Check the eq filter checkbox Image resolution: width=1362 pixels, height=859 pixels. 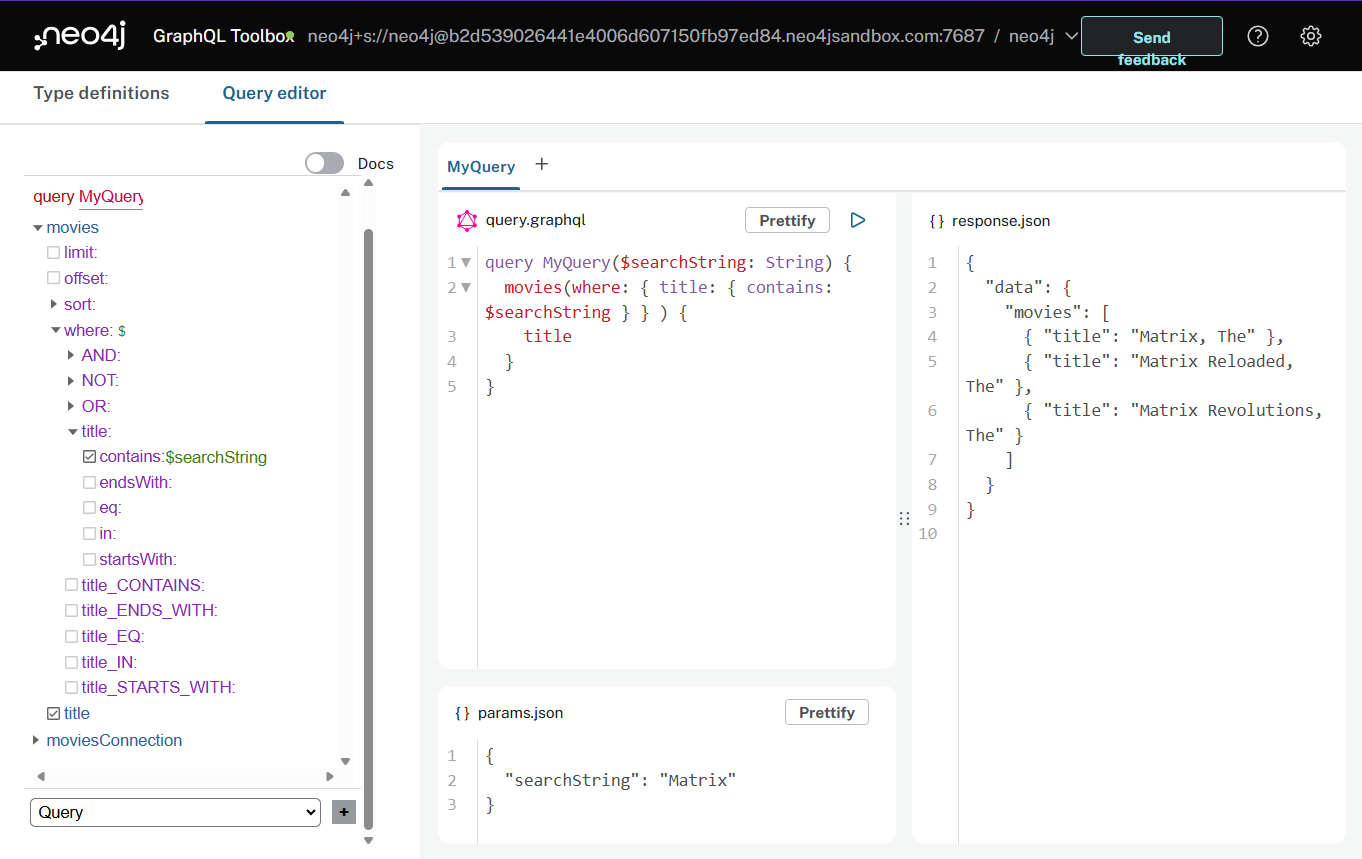click(x=90, y=508)
